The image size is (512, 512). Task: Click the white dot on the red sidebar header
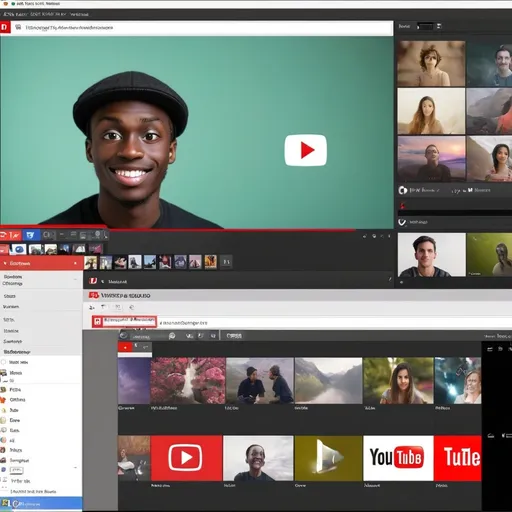click(x=75, y=263)
